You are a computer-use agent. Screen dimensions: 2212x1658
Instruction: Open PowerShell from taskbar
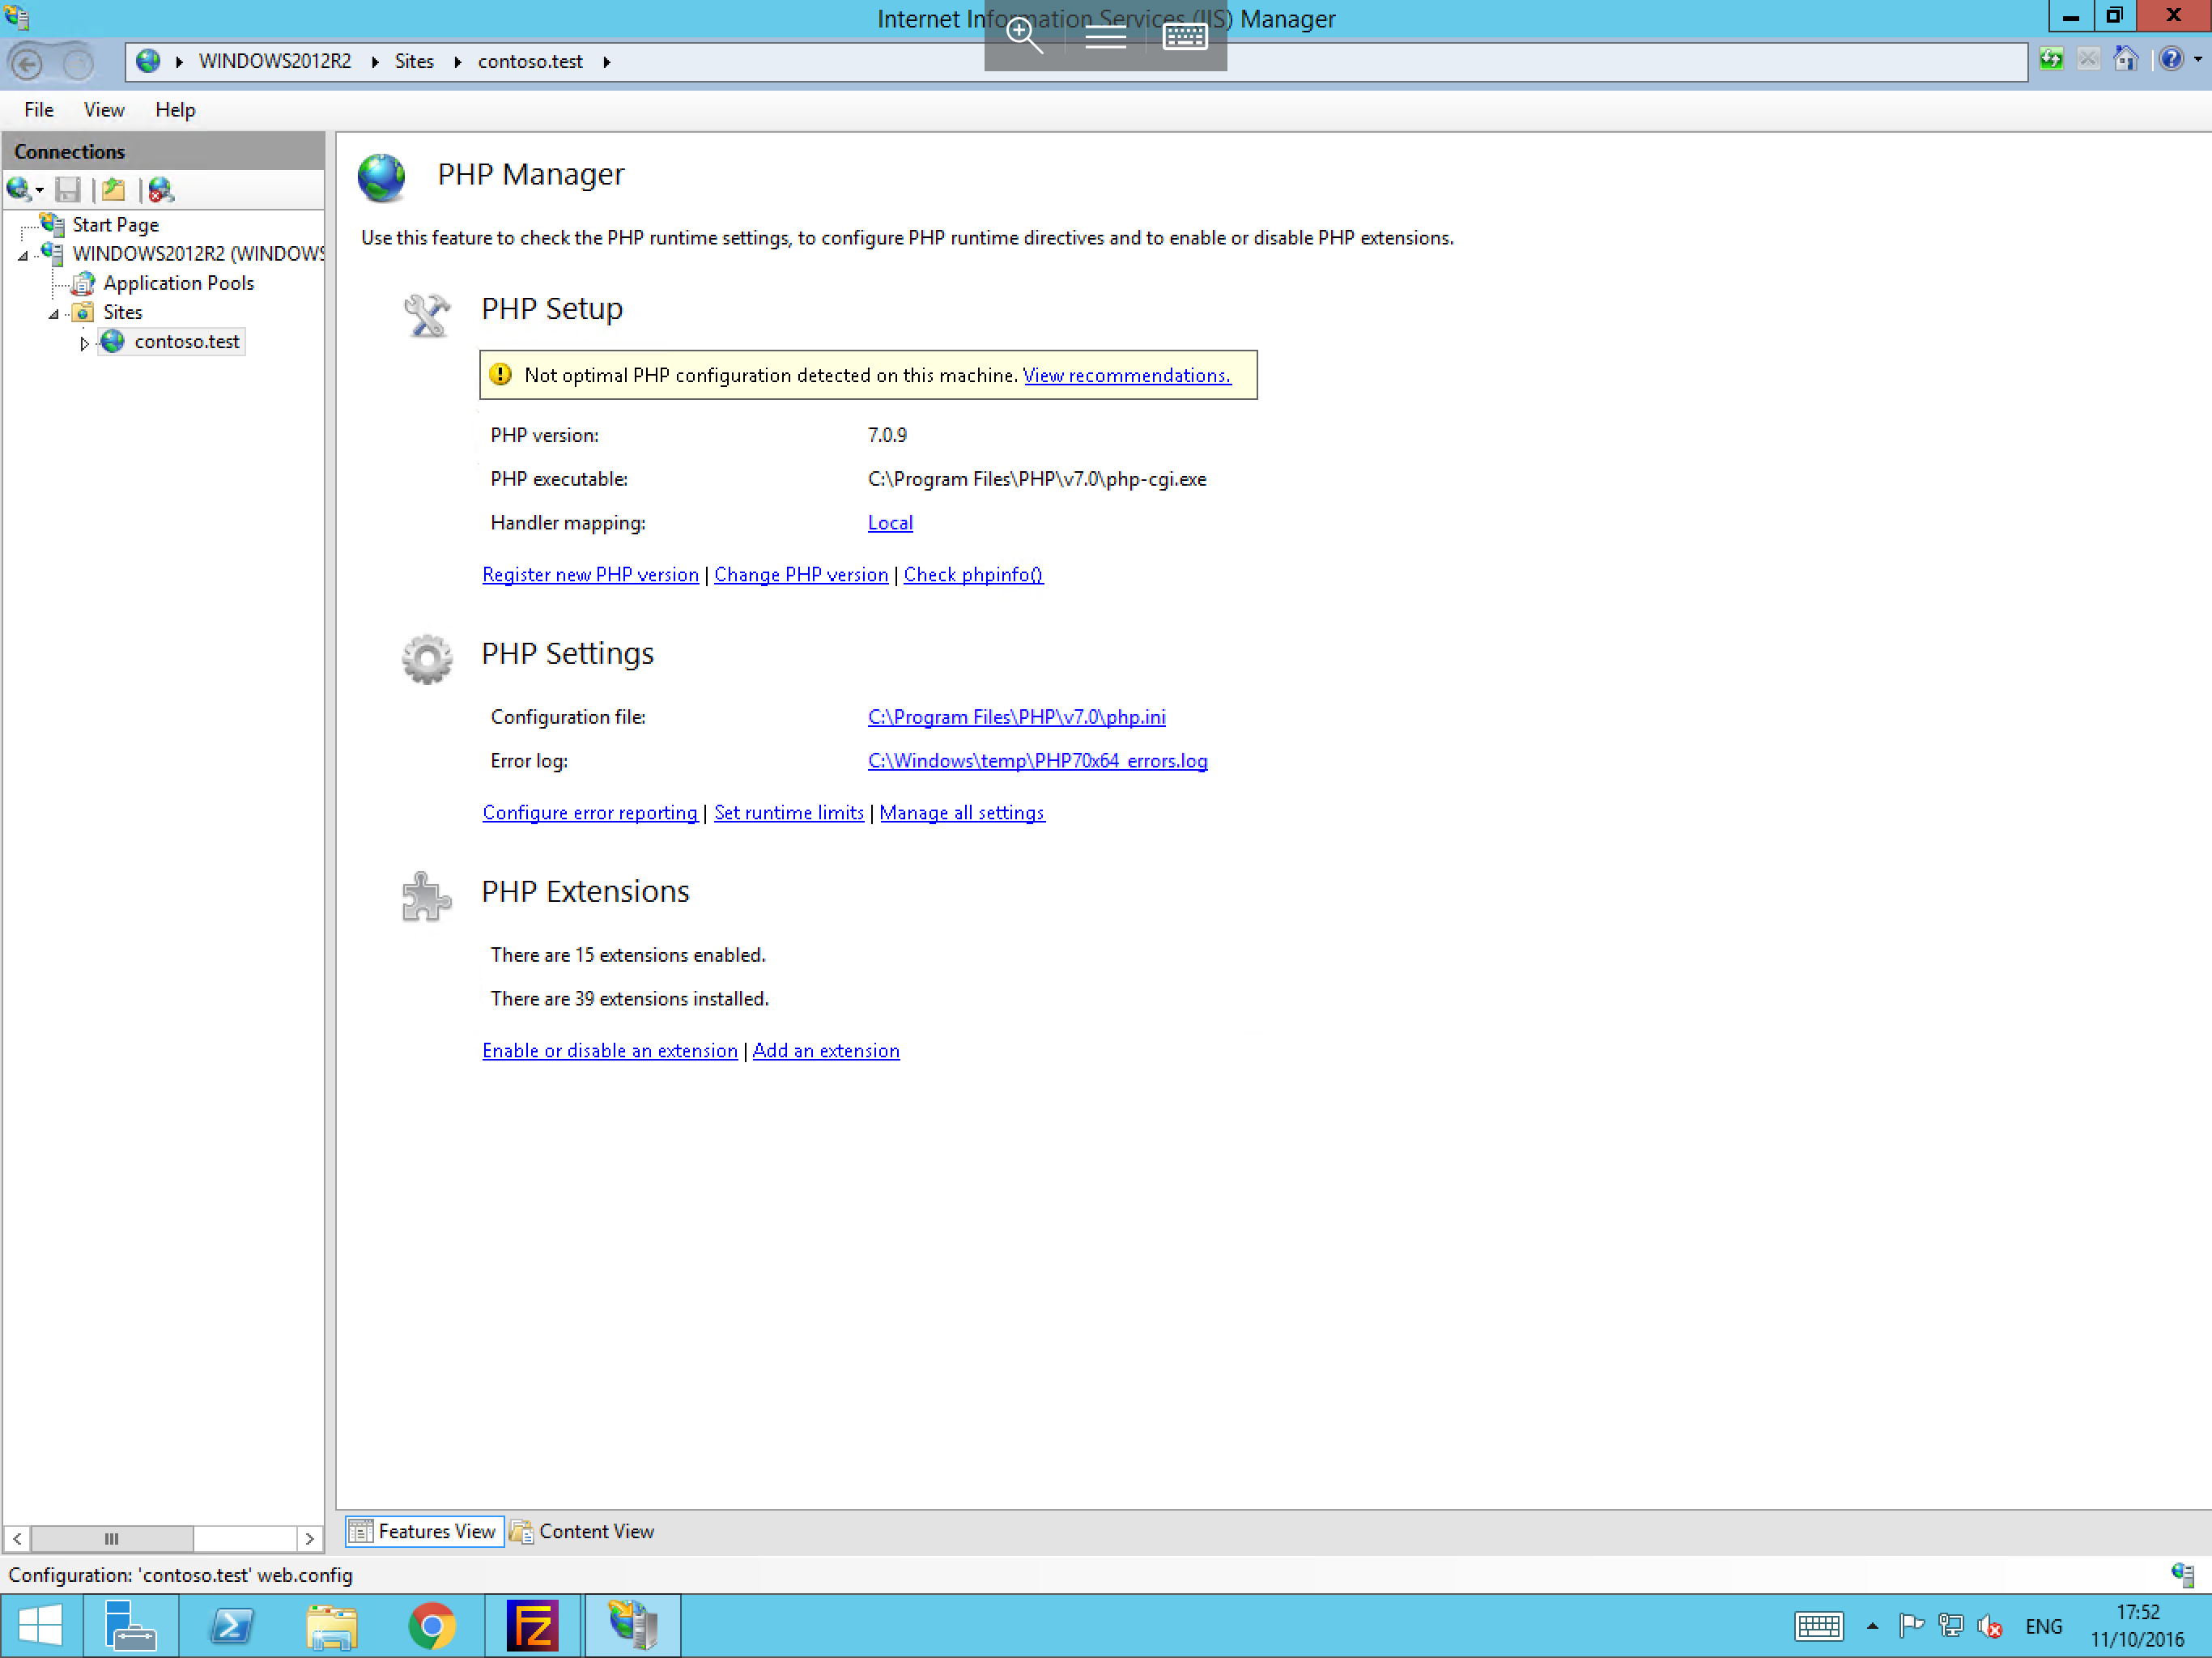232,1625
